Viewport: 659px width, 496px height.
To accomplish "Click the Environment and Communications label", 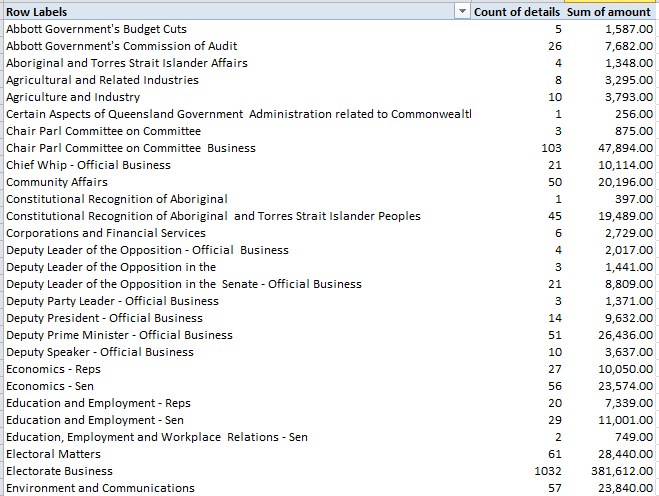I will click(x=100, y=488).
